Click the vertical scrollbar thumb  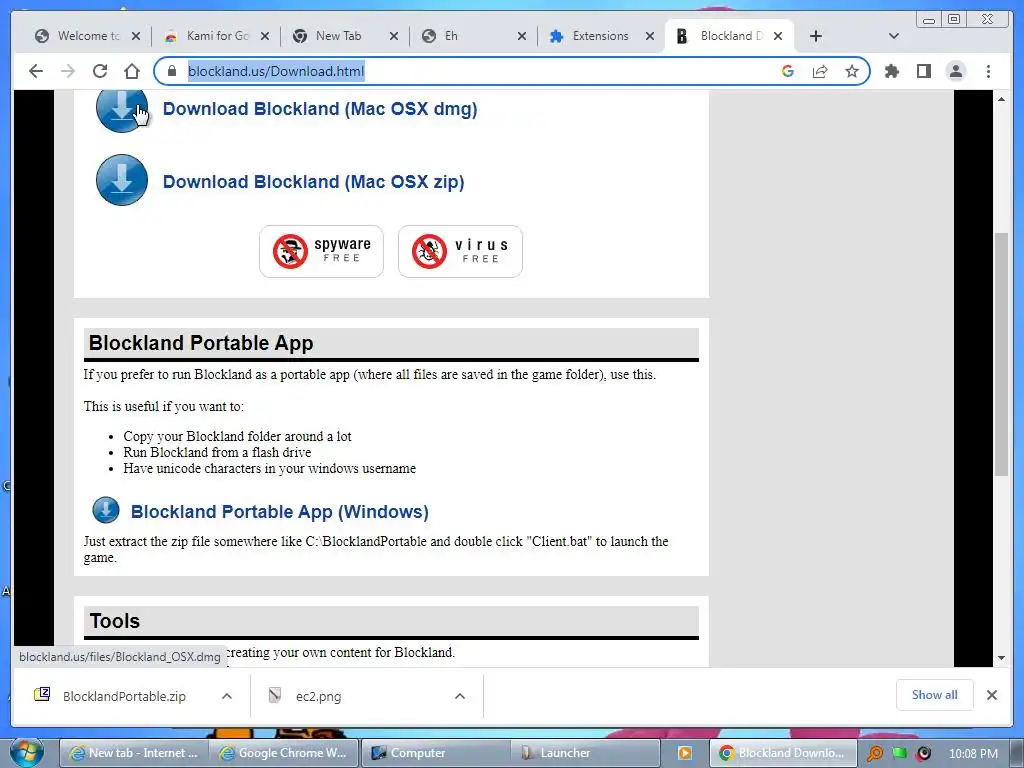[x=1001, y=354]
